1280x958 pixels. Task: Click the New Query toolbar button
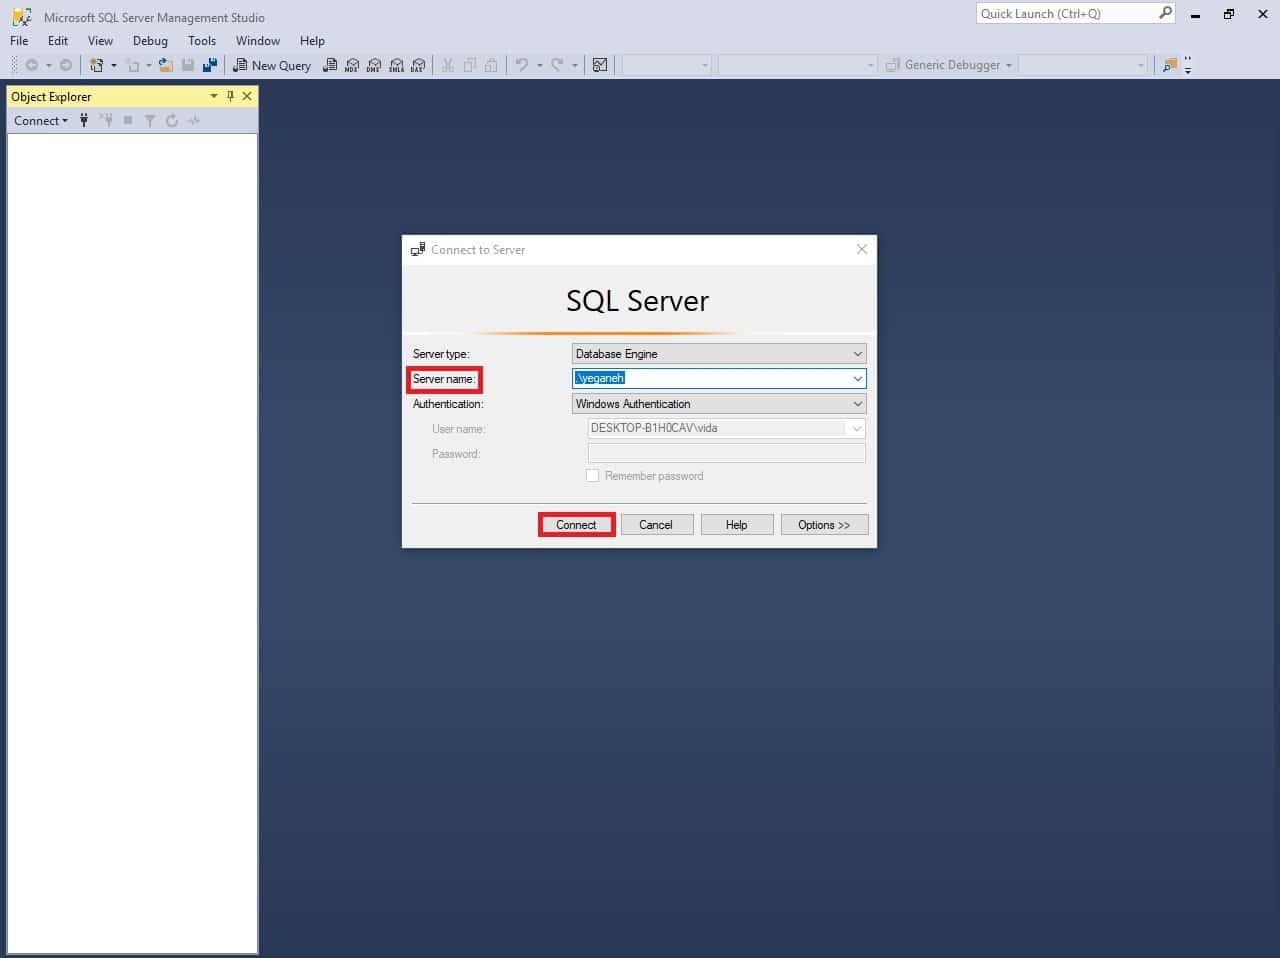pos(272,65)
